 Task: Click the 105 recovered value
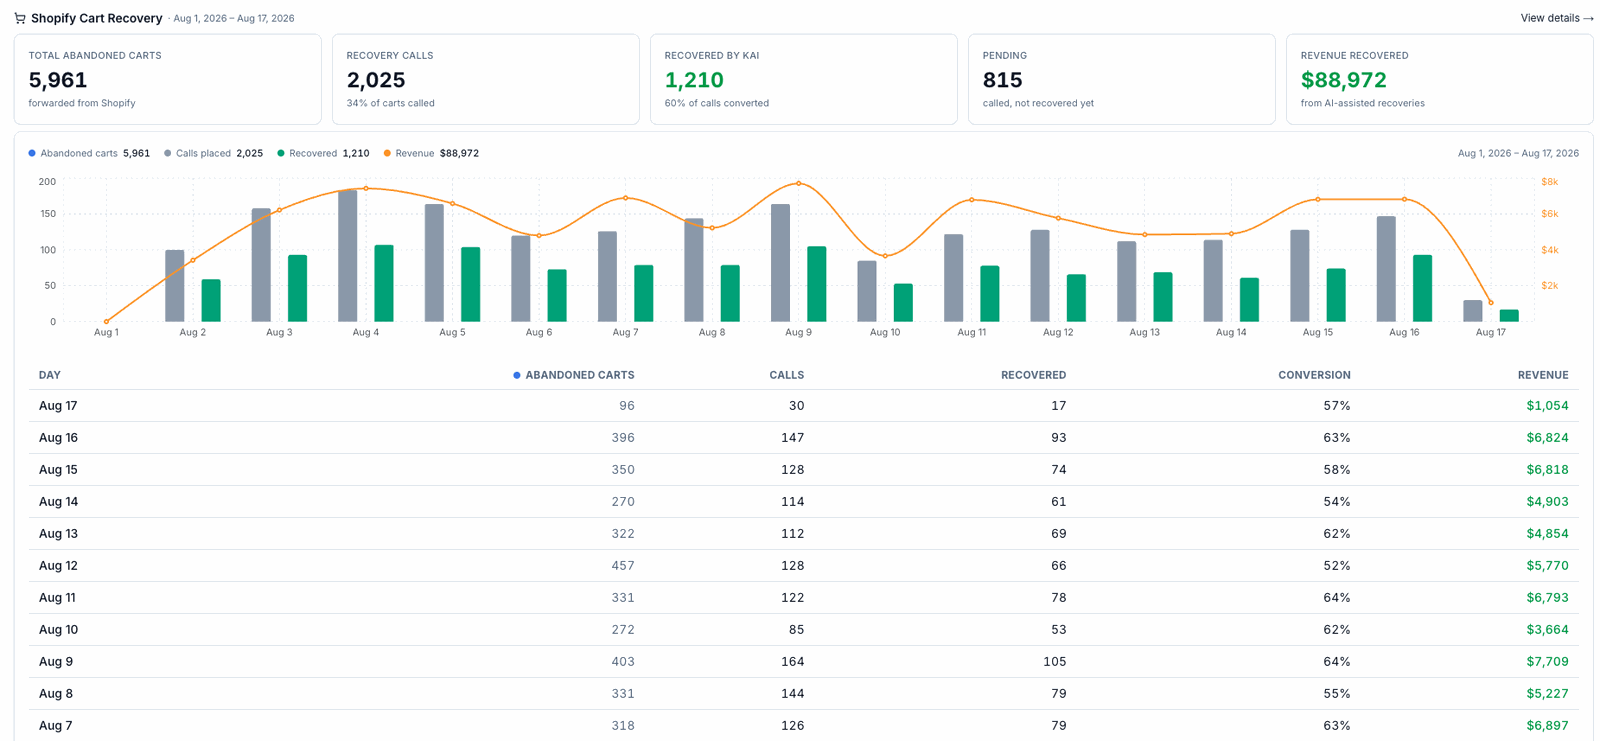coord(1055,662)
